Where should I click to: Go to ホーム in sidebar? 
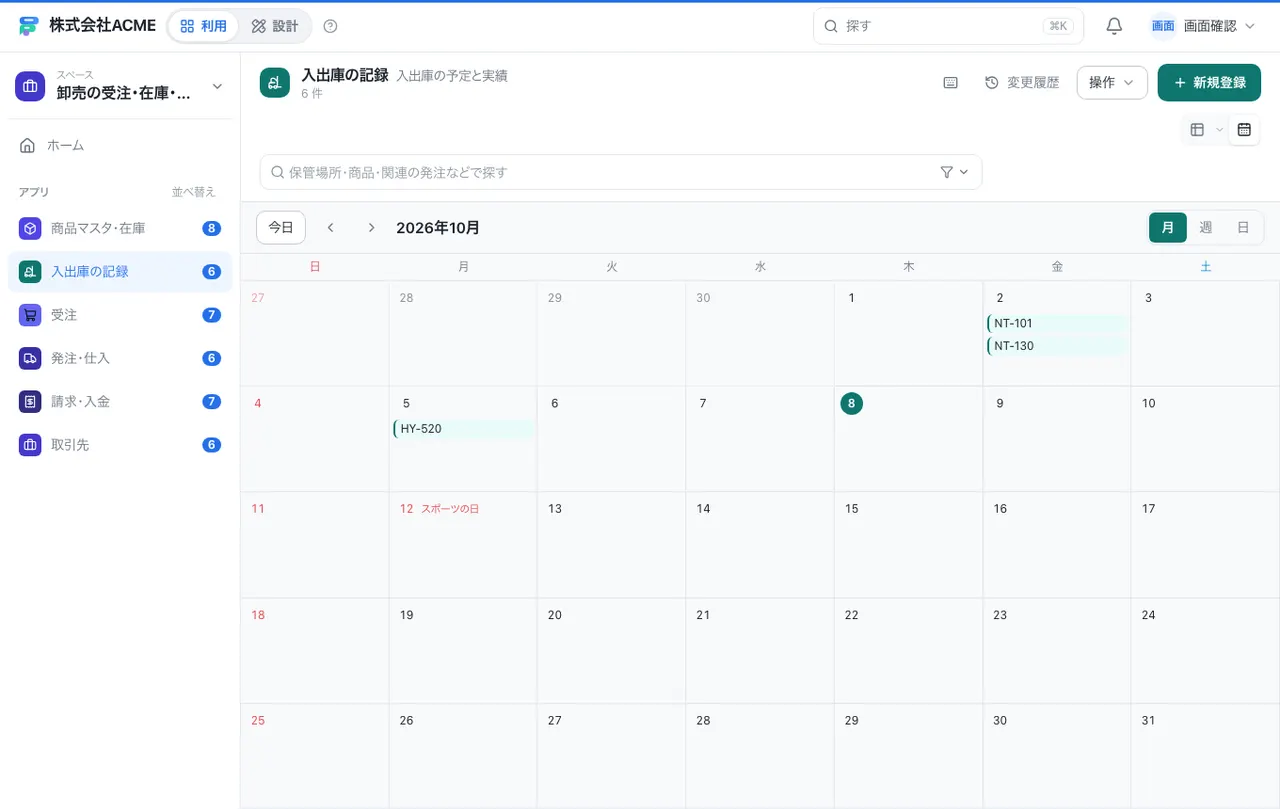120,145
